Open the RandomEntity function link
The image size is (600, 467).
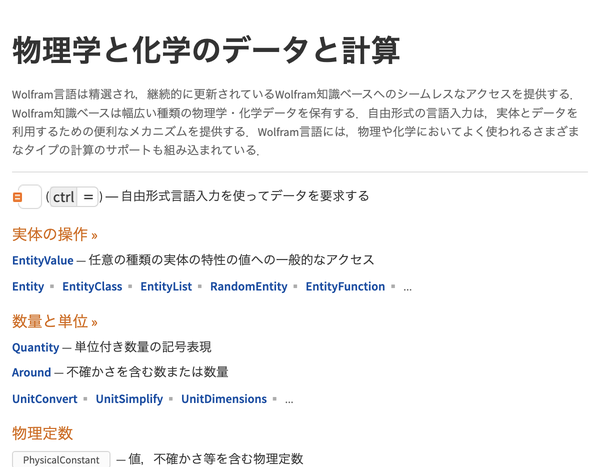(x=249, y=286)
